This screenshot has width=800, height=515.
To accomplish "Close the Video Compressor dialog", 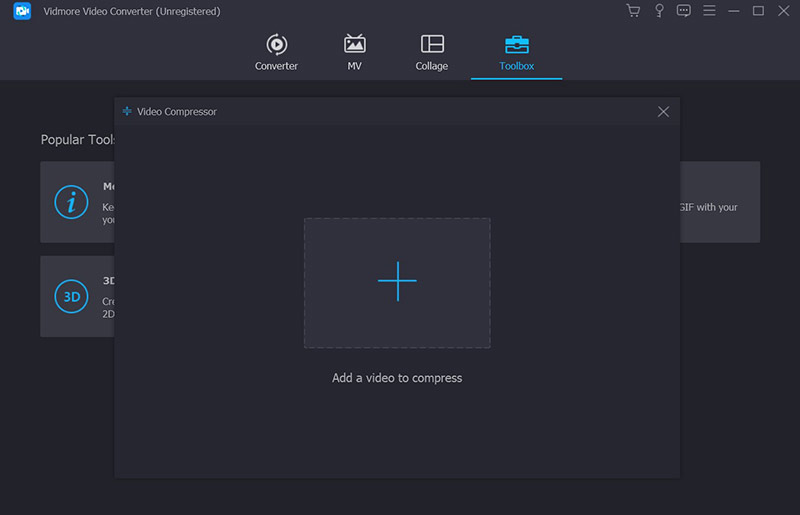I will 663,112.
